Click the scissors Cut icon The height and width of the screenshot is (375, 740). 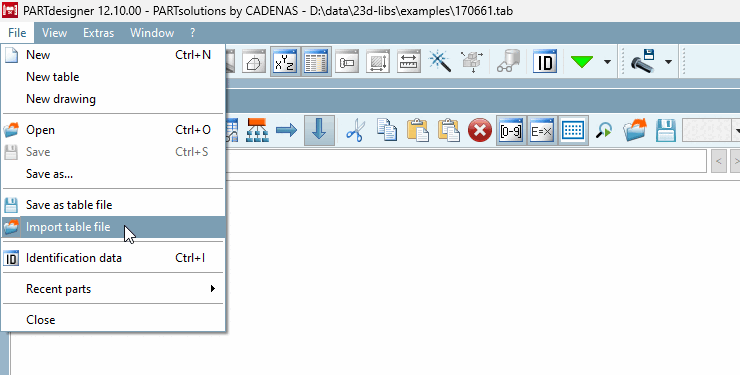coord(355,131)
